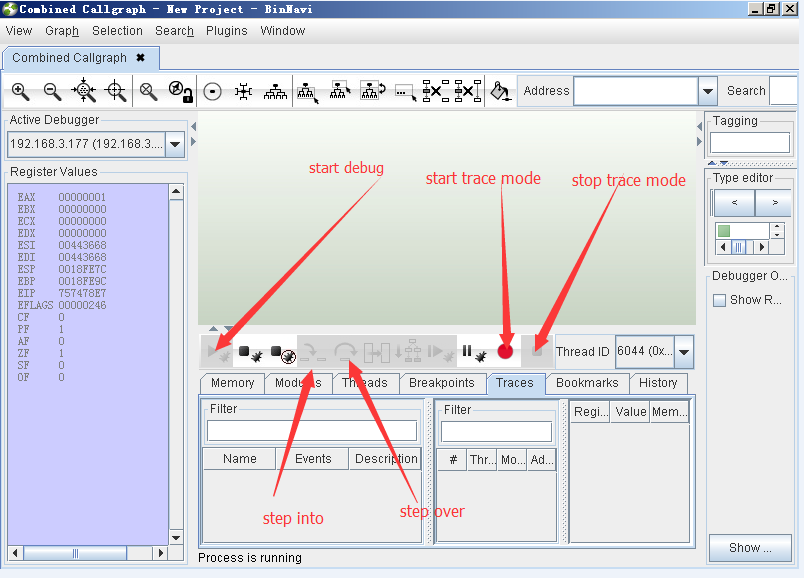Image resolution: width=804 pixels, height=578 pixels.
Task: Apply the circular graph layout
Action: (212, 92)
